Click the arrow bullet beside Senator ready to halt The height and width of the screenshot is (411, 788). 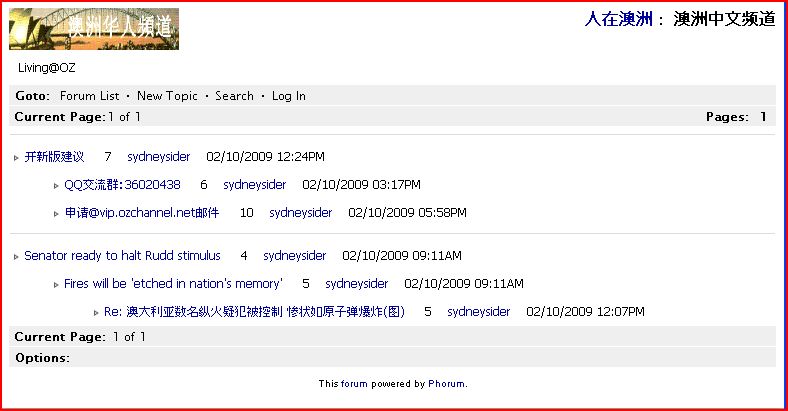tap(16, 257)
